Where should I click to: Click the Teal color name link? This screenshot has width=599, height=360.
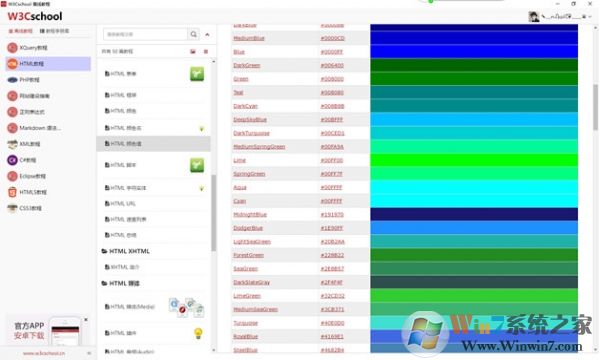[x=238, y=92]
